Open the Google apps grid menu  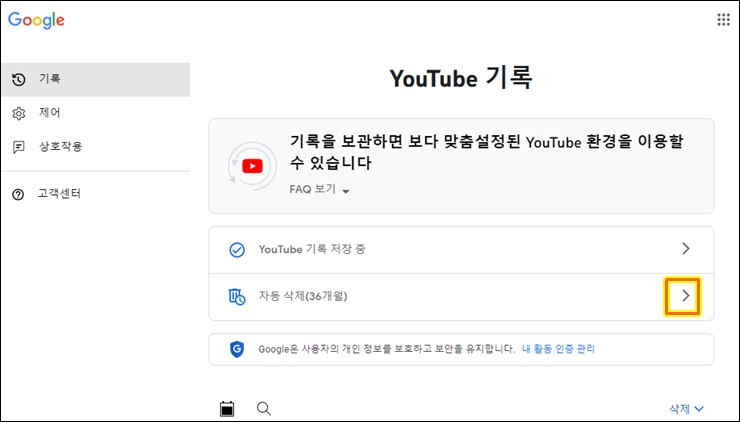pos(723,20)
